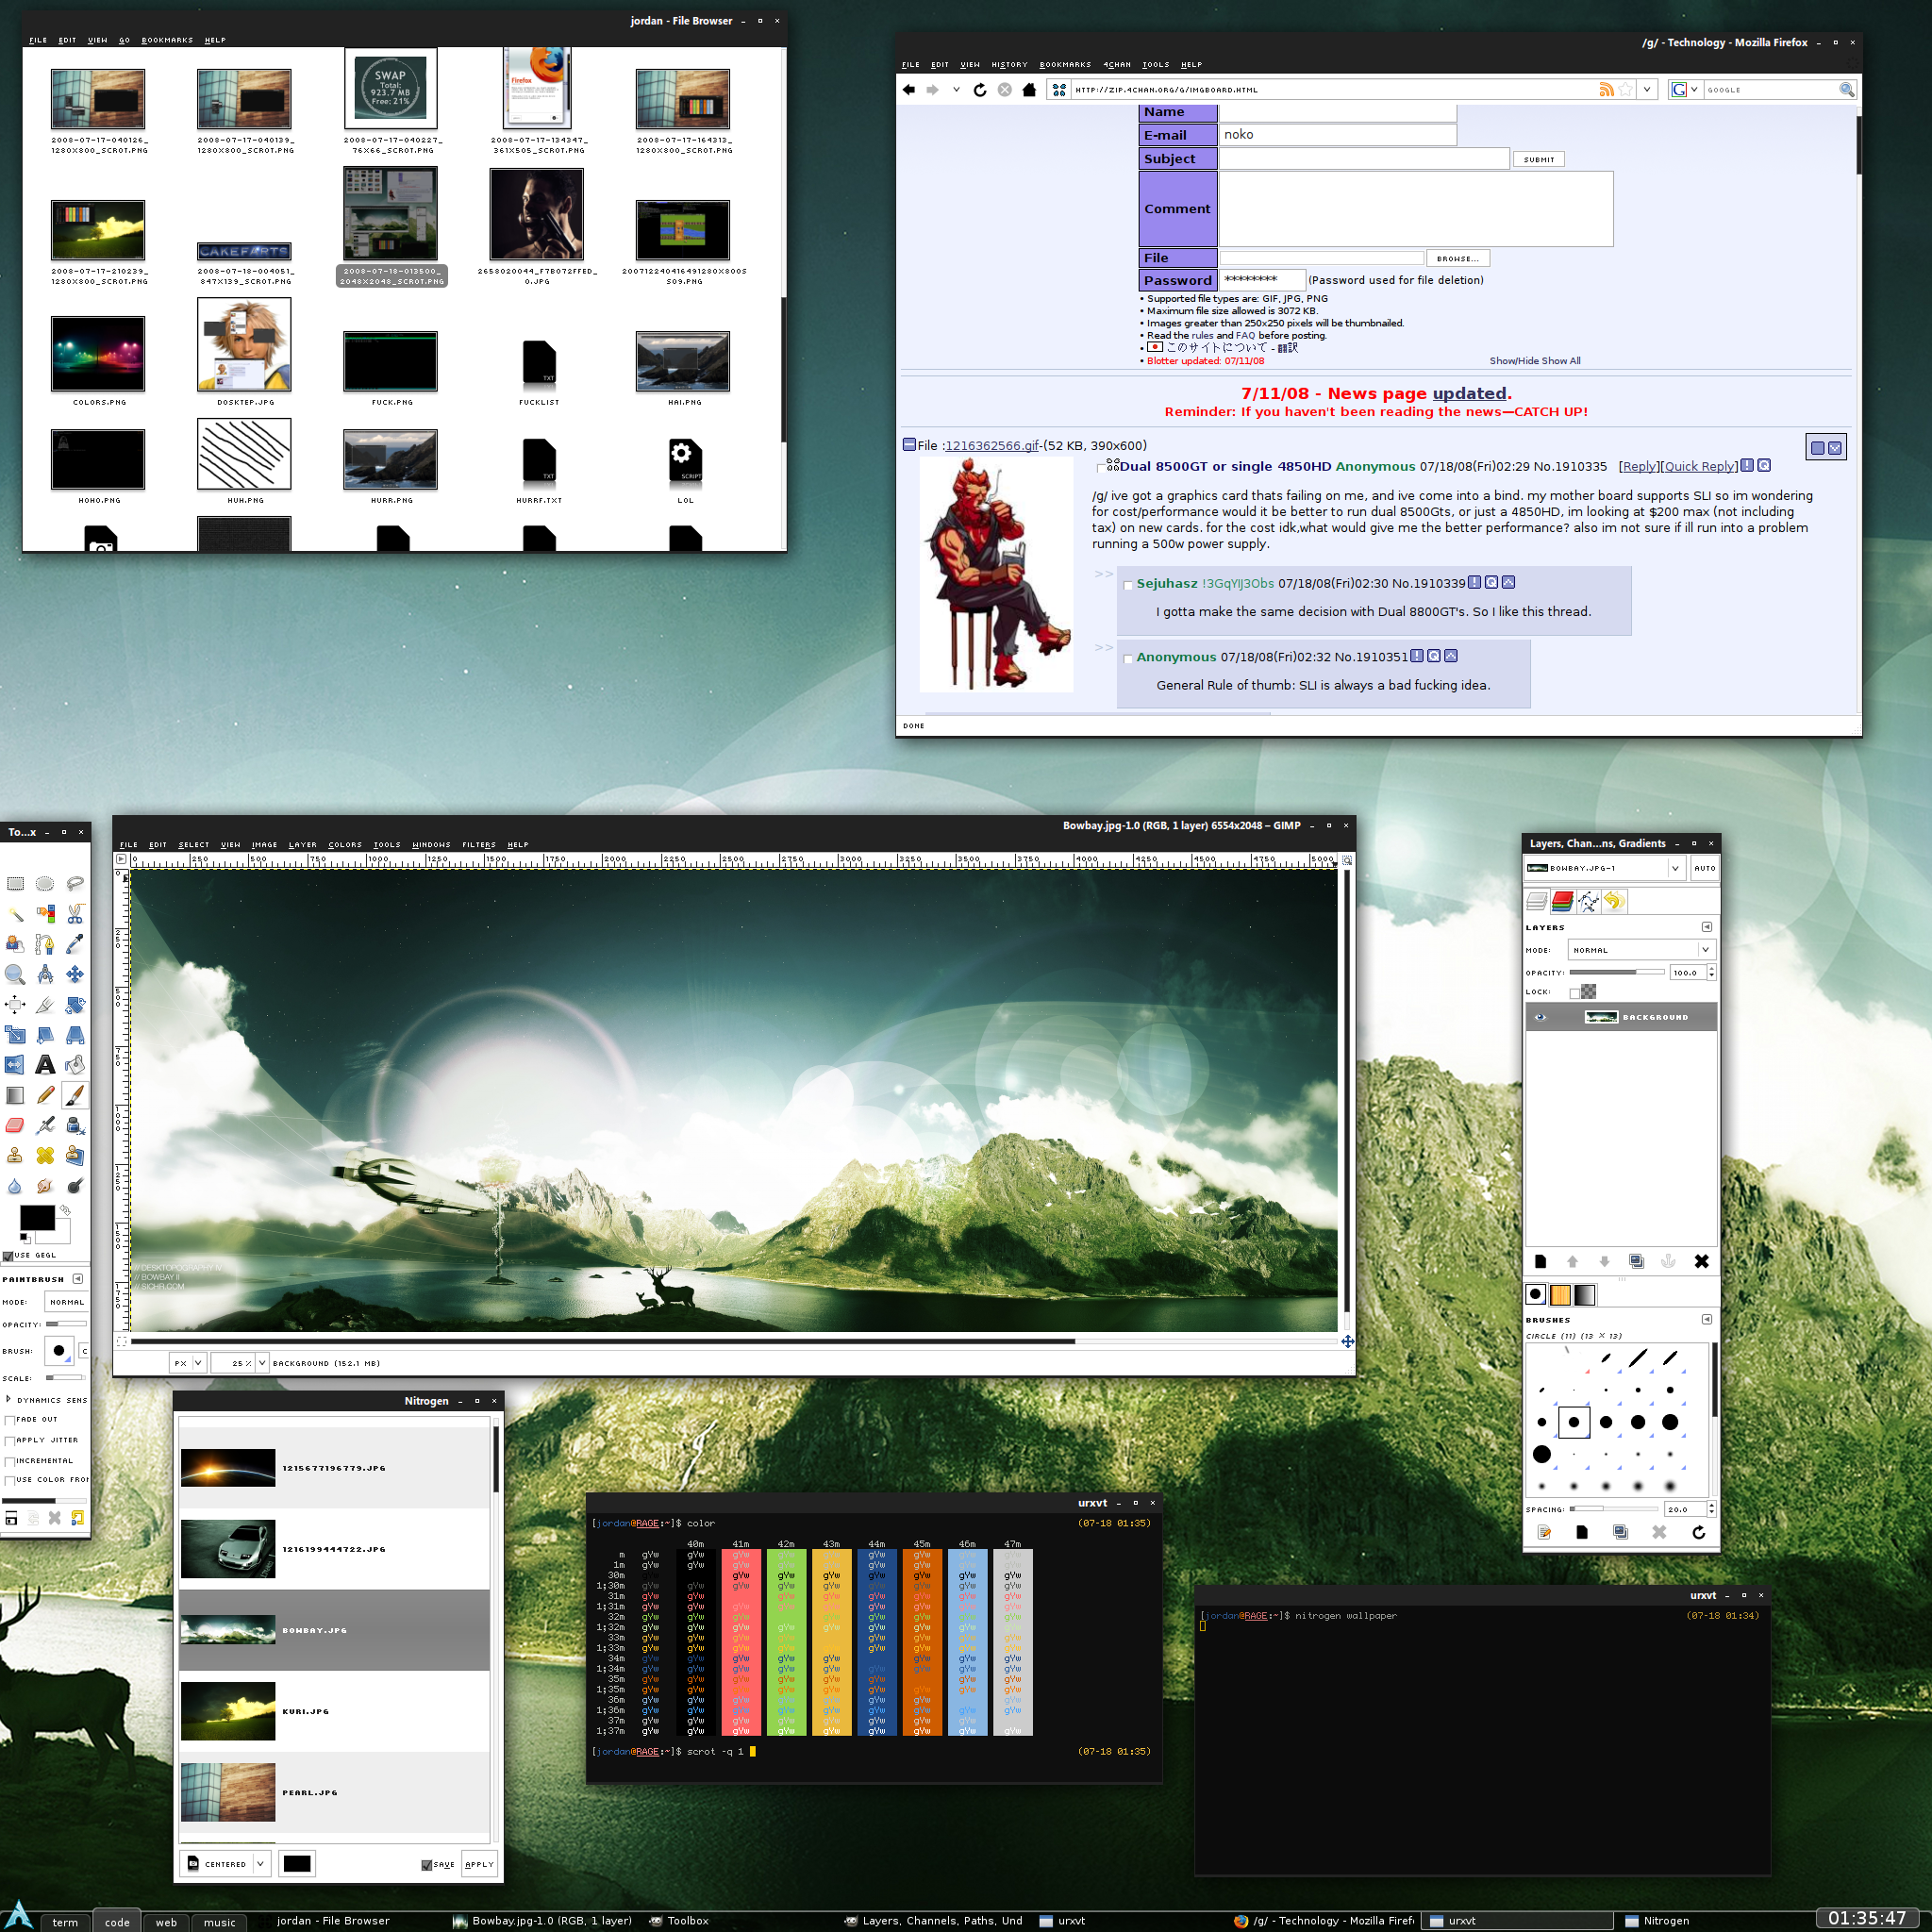
Task: Open the Channels tab icon in the Layers dock
Action: click(x=1562, y=901)
